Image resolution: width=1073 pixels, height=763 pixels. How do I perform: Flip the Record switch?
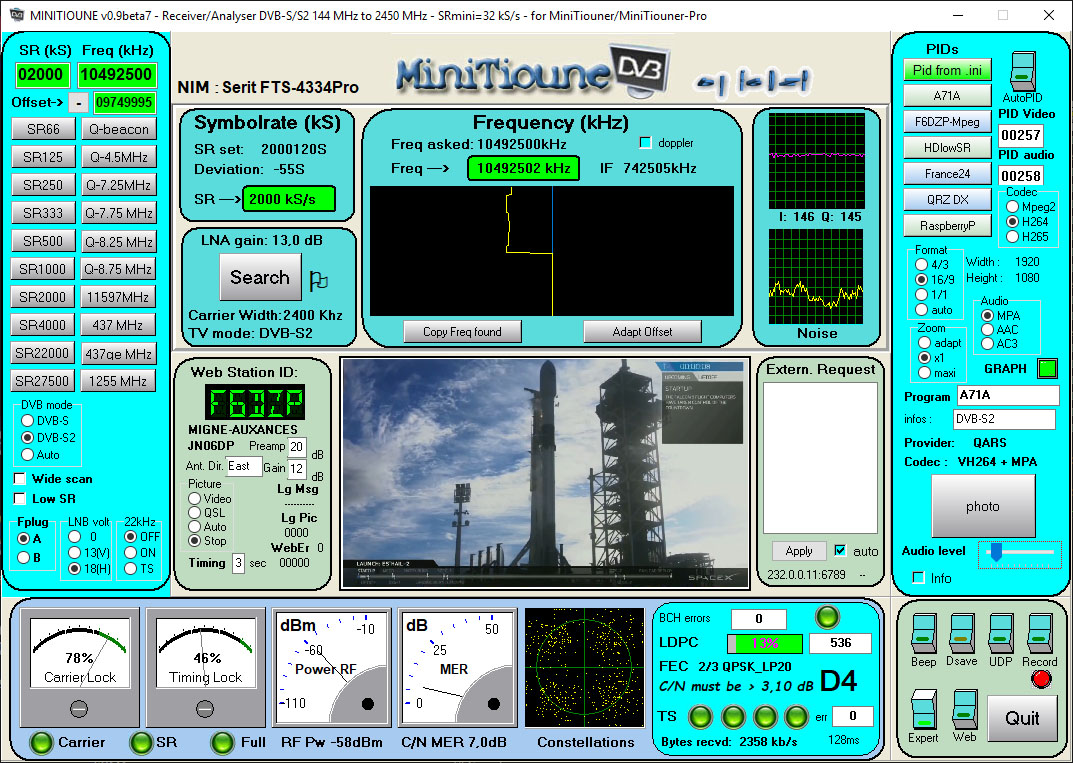click(x=1040, y=634)
